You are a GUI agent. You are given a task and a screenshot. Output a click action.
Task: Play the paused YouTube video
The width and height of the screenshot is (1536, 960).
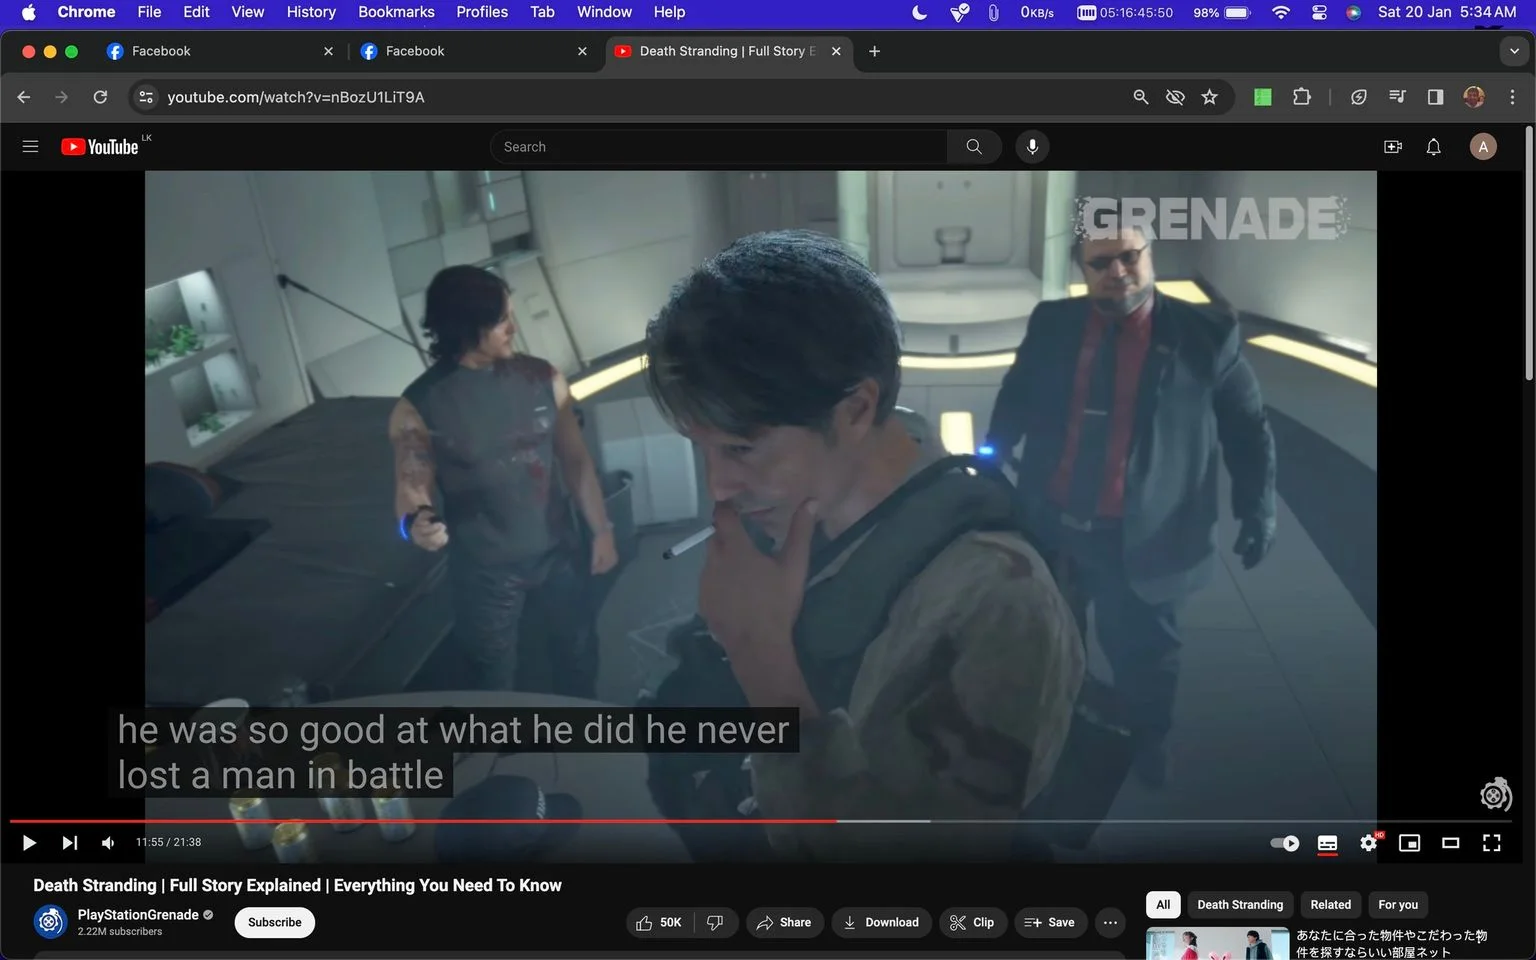pyautogui.click(x=29, y=843)
